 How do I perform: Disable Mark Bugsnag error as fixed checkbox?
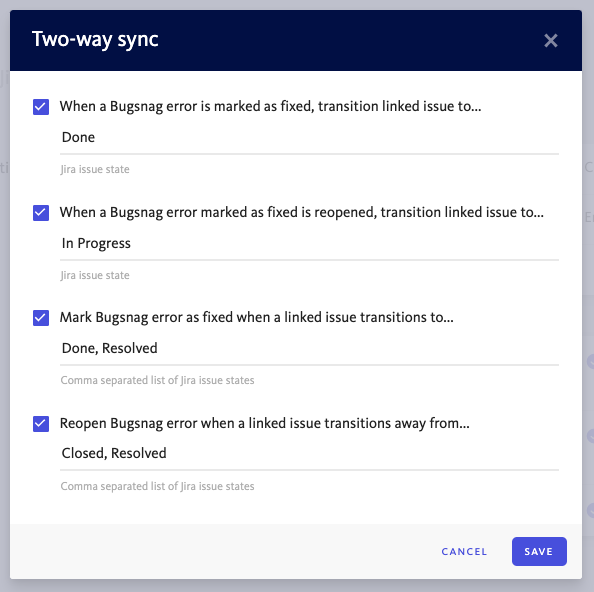[x=41, y=318]
